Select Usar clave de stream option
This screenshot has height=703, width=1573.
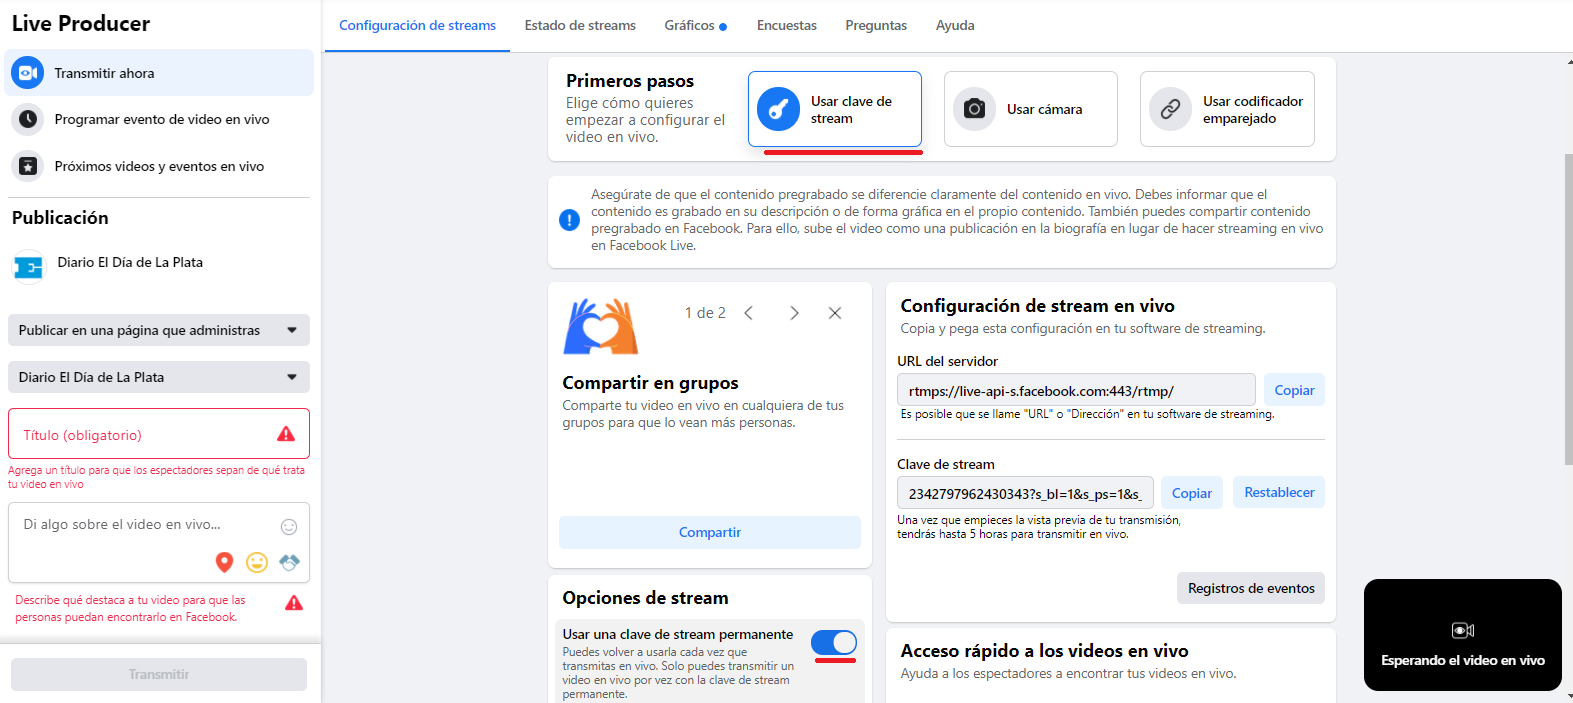(x=834, y=109)
